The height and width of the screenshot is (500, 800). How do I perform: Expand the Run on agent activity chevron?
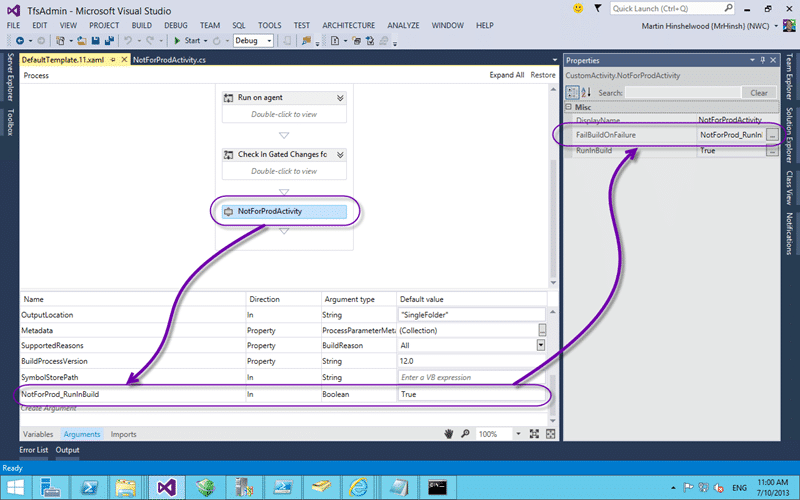340,97
